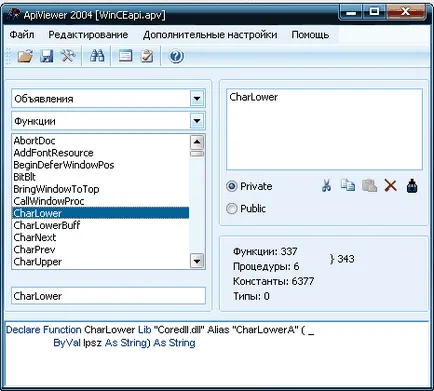The width and height of the screenshot is (434, 391).
Task: Click the ApiViewer title bar app icon
Action: click(x=13, y=14)
